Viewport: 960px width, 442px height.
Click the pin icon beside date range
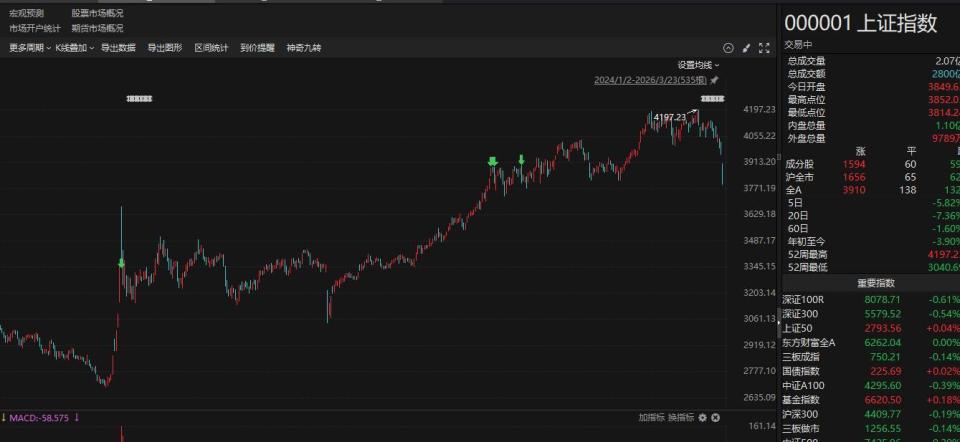point(714,80)
